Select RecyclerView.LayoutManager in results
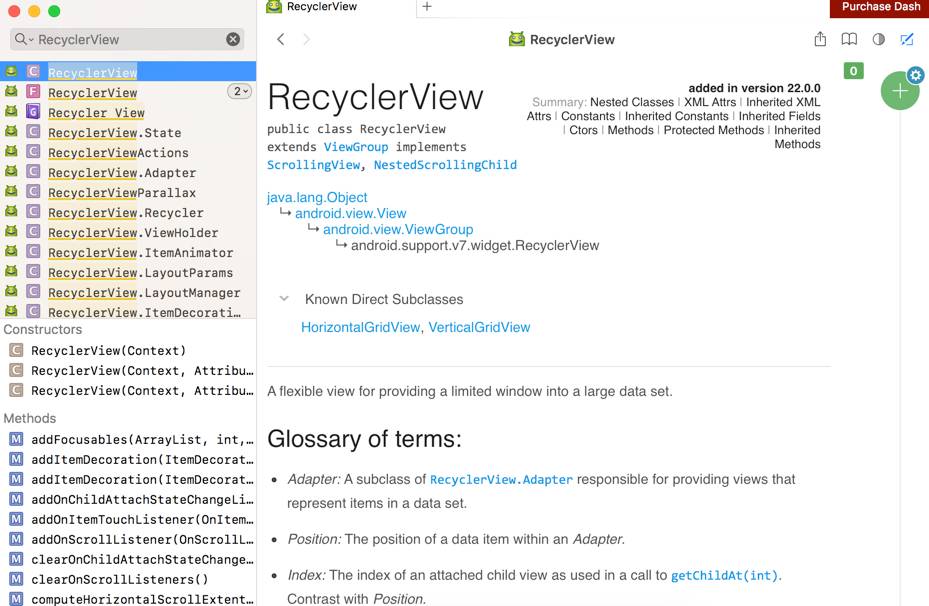The image size is (929, 606). point(128,292)
